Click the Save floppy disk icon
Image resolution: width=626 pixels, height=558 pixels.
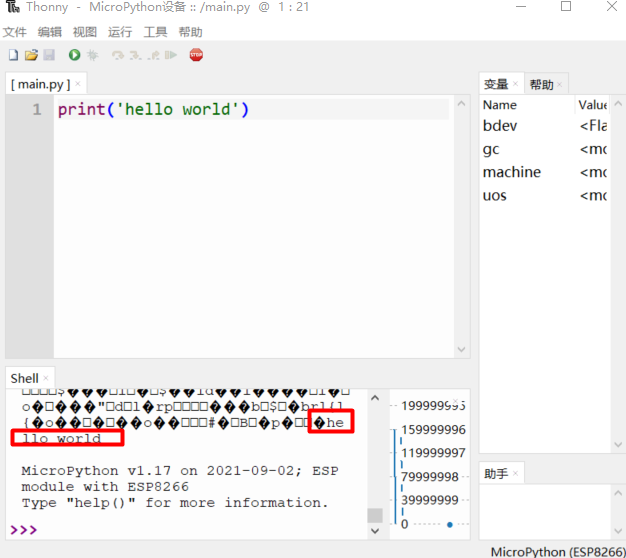point(49,55)
